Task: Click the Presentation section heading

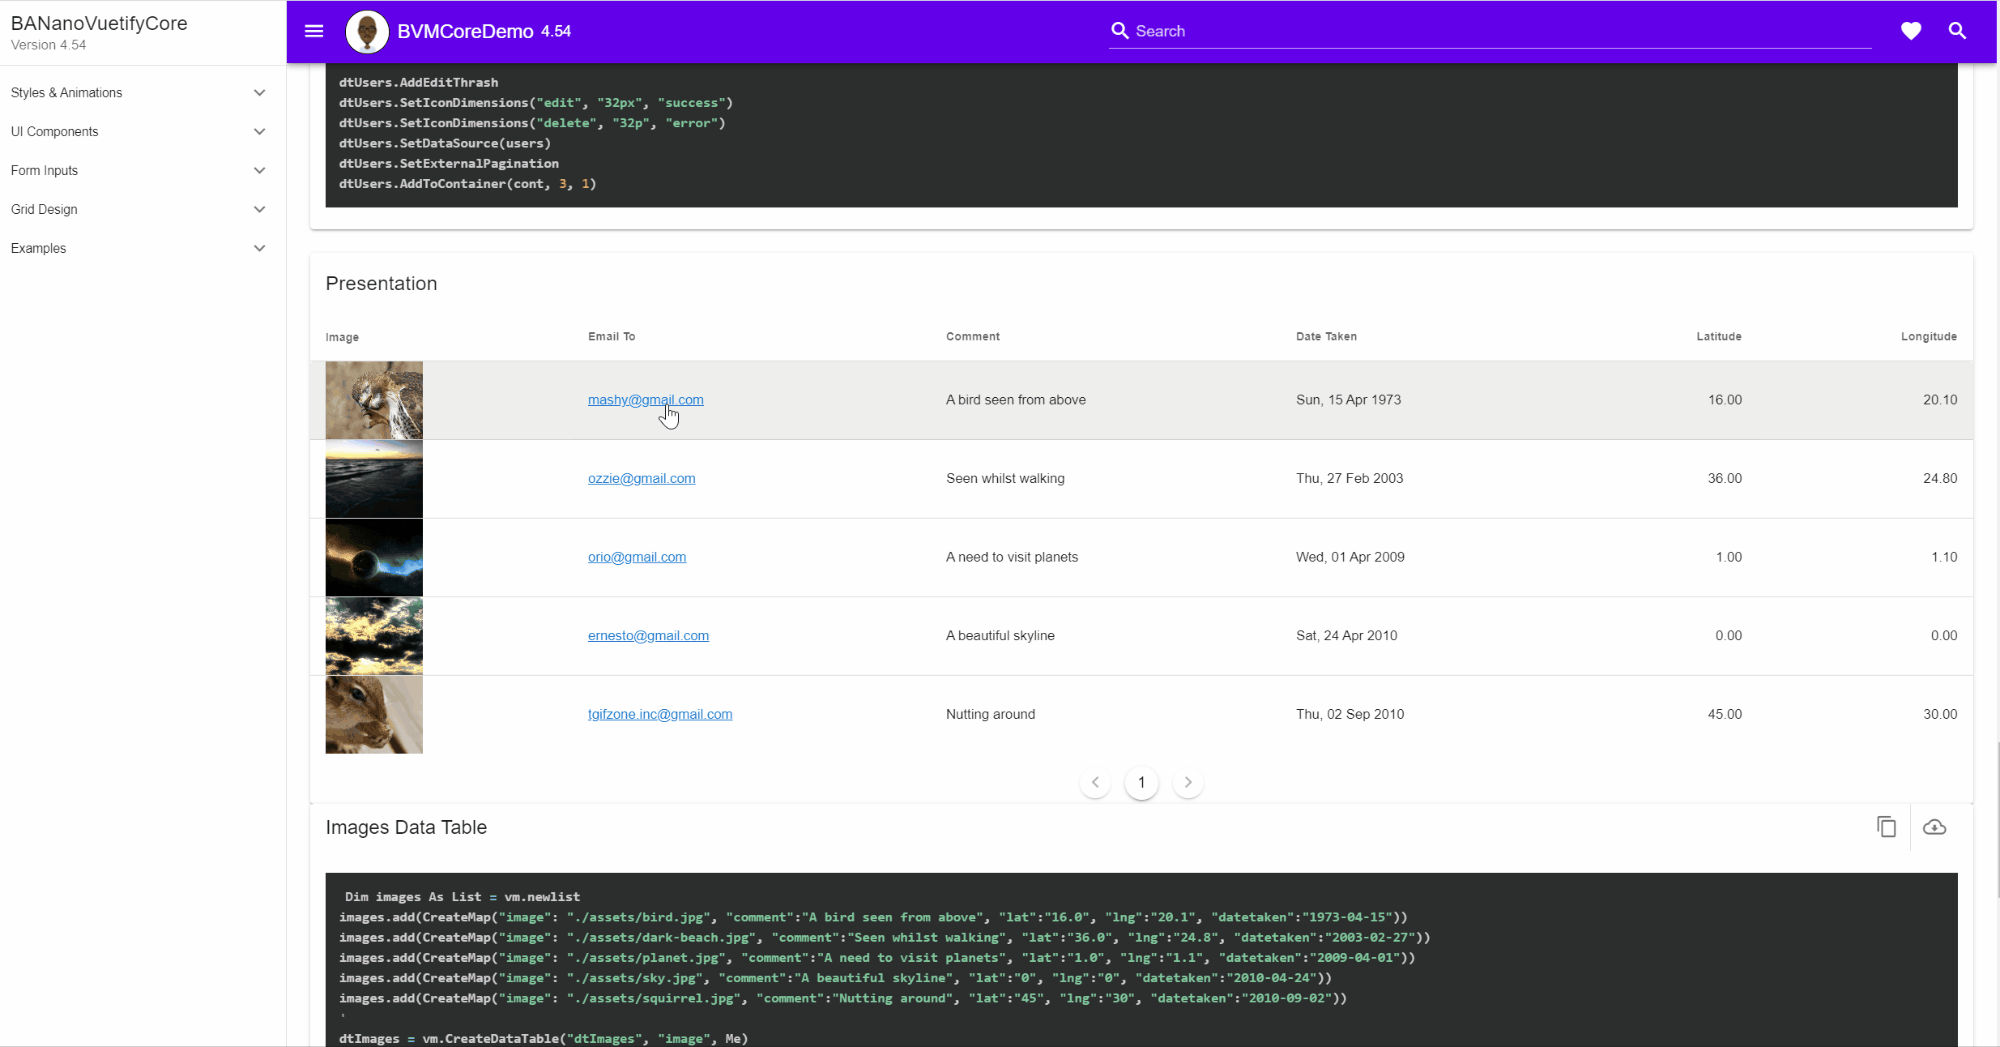Action: (381, 284)
